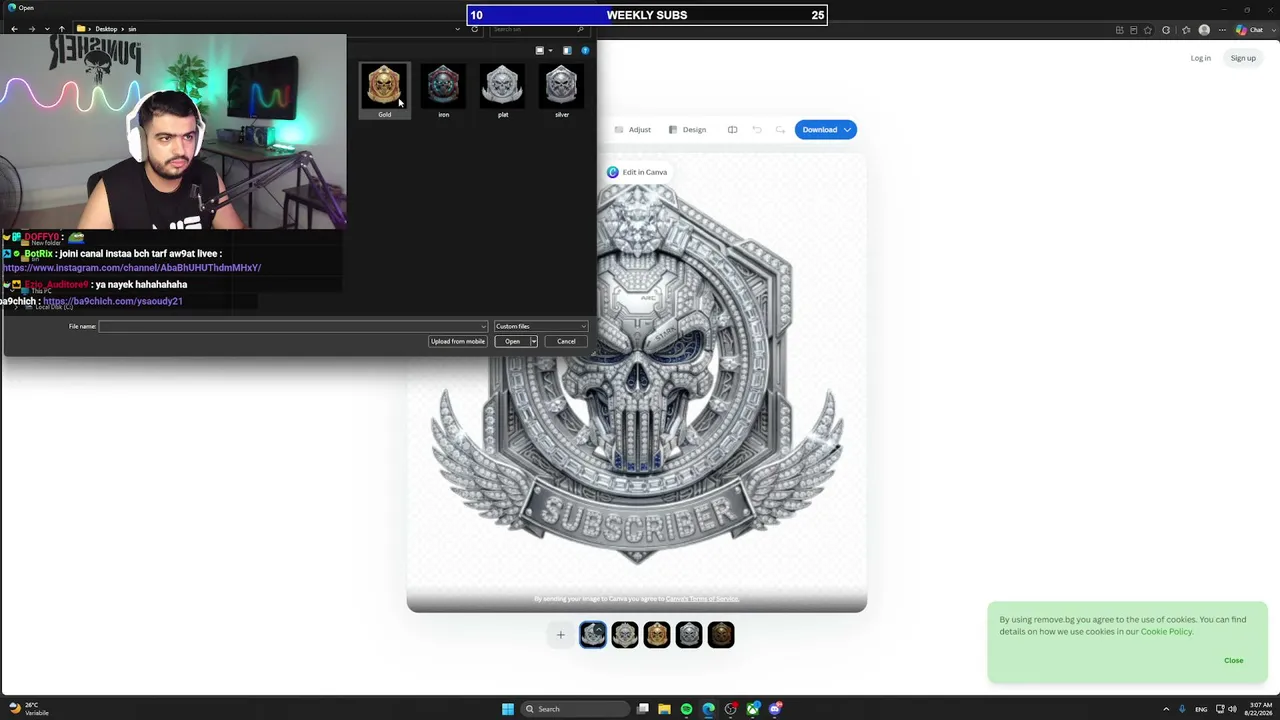The height and width of the screenshot is (720, 1280).
Task: Click Edit in Canva button
Action: point(637,172)
